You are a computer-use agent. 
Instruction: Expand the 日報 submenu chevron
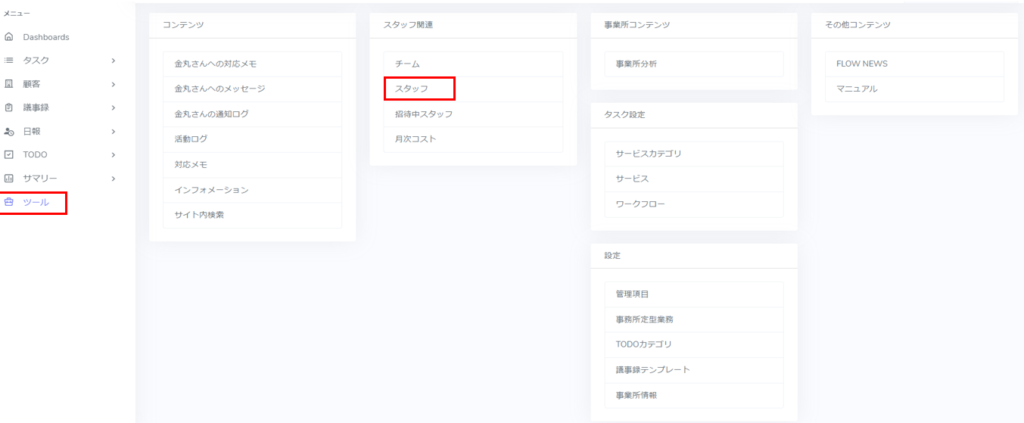coord(113,131)
